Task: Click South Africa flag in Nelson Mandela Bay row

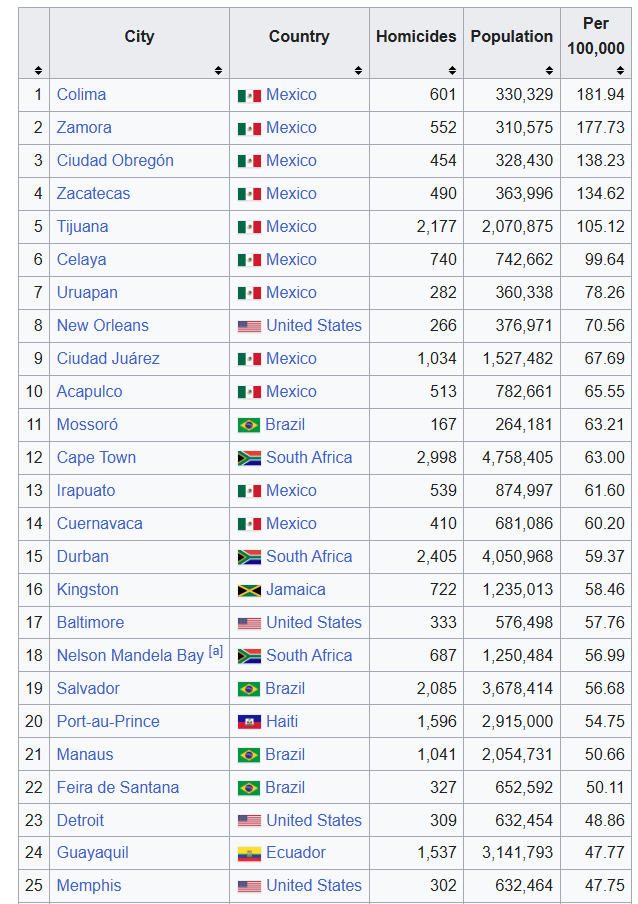Action: click(x=249, y=656)
